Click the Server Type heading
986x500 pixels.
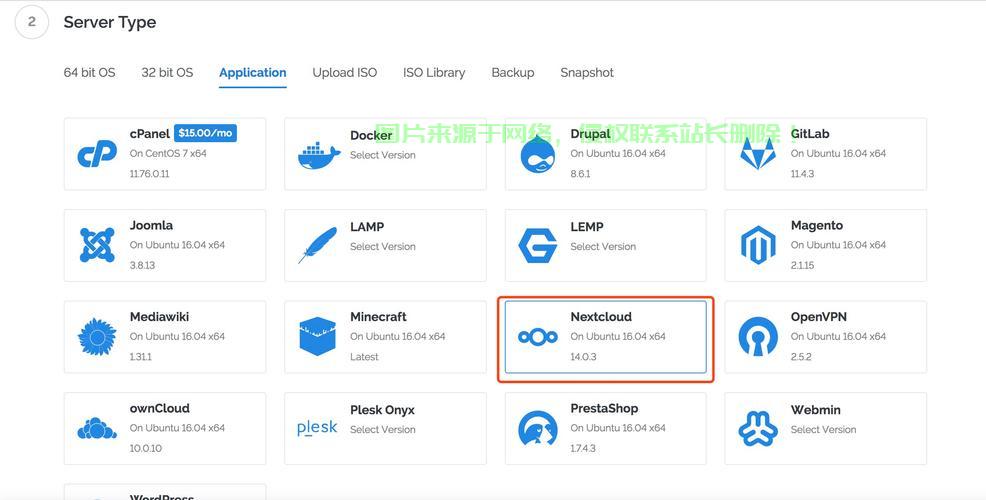110,23
